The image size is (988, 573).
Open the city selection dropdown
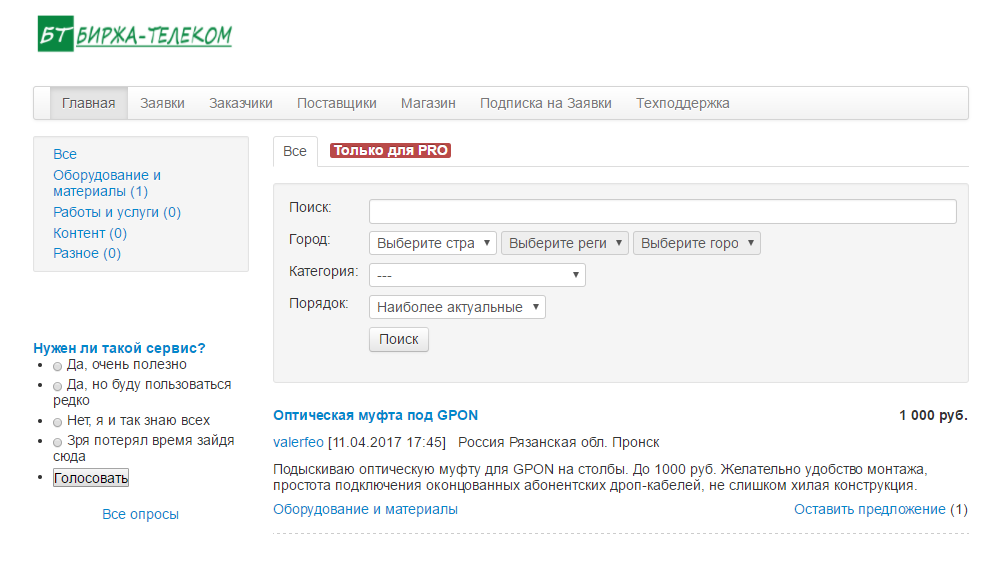click(x=696, y=243)
